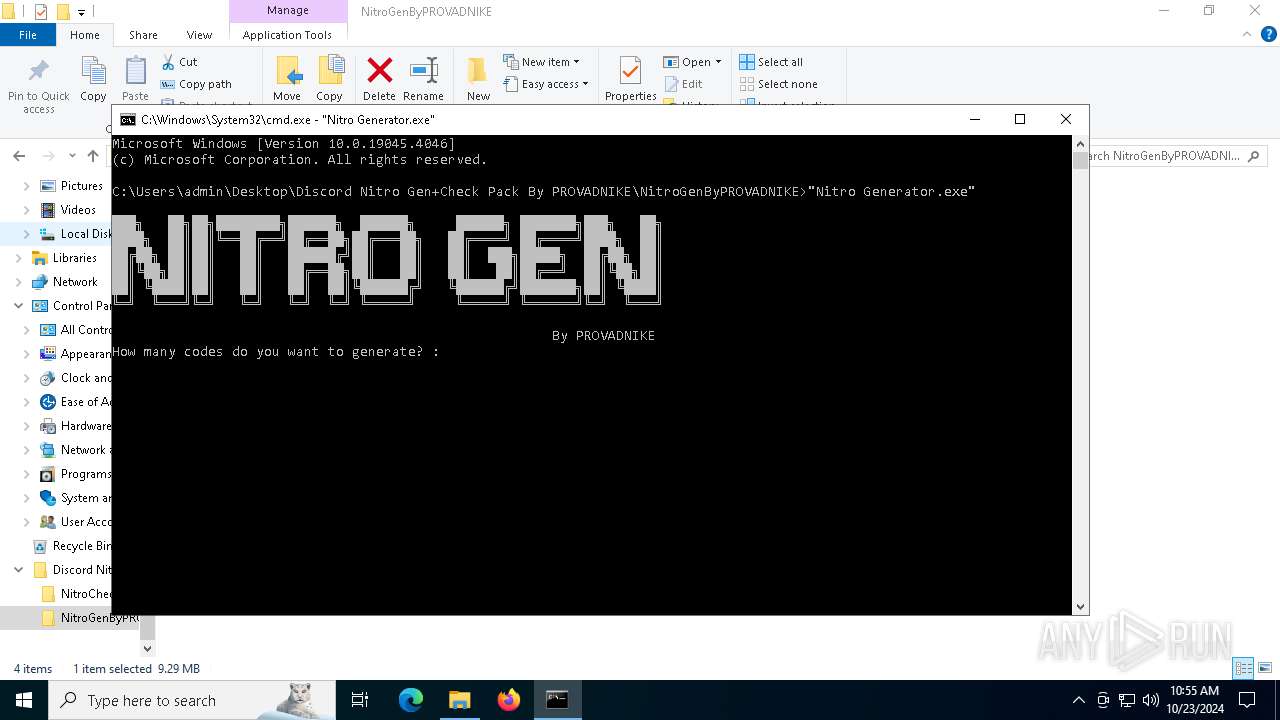Click Select all in ribbon
The image size is (1280, 720).
click(771, 62)
